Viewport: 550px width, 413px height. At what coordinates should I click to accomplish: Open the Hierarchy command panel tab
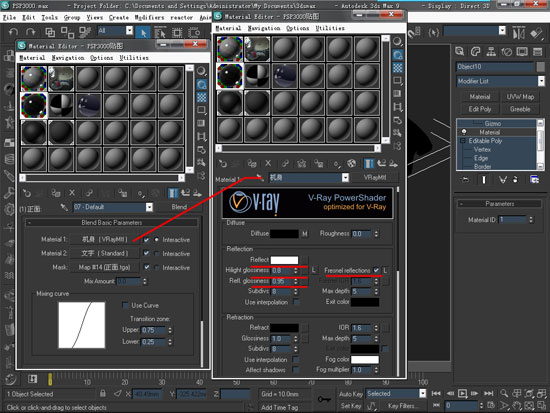(491, 52)
